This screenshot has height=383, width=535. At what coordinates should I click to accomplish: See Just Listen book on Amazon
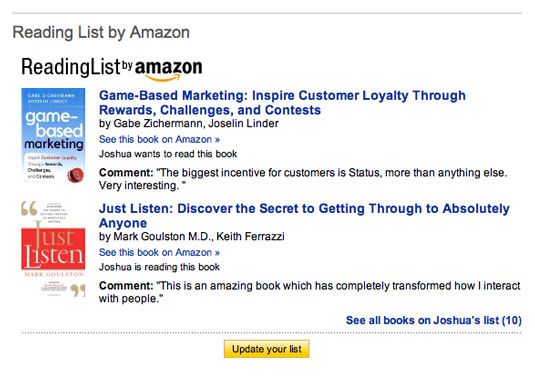tap(159, 252)
